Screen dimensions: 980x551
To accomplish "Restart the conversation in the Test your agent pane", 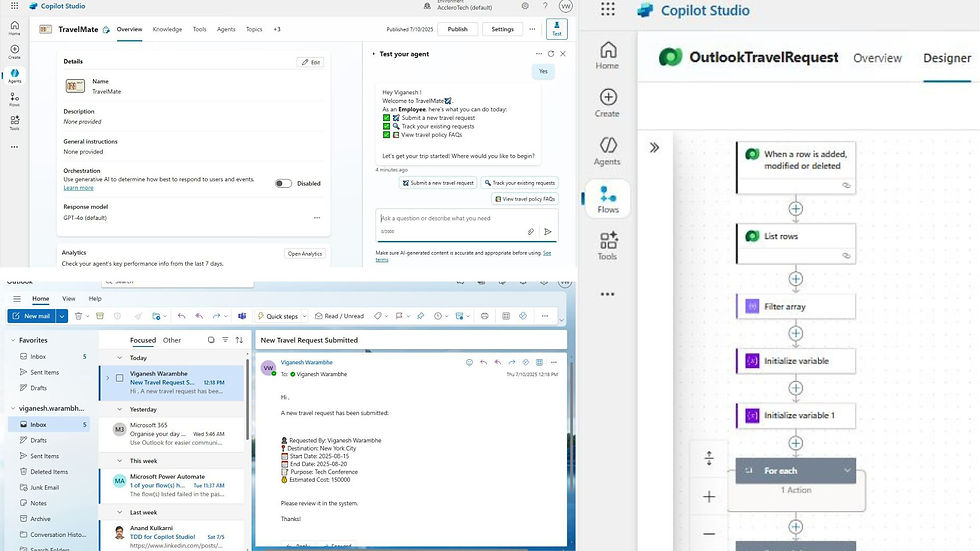I will pos(551,54).
